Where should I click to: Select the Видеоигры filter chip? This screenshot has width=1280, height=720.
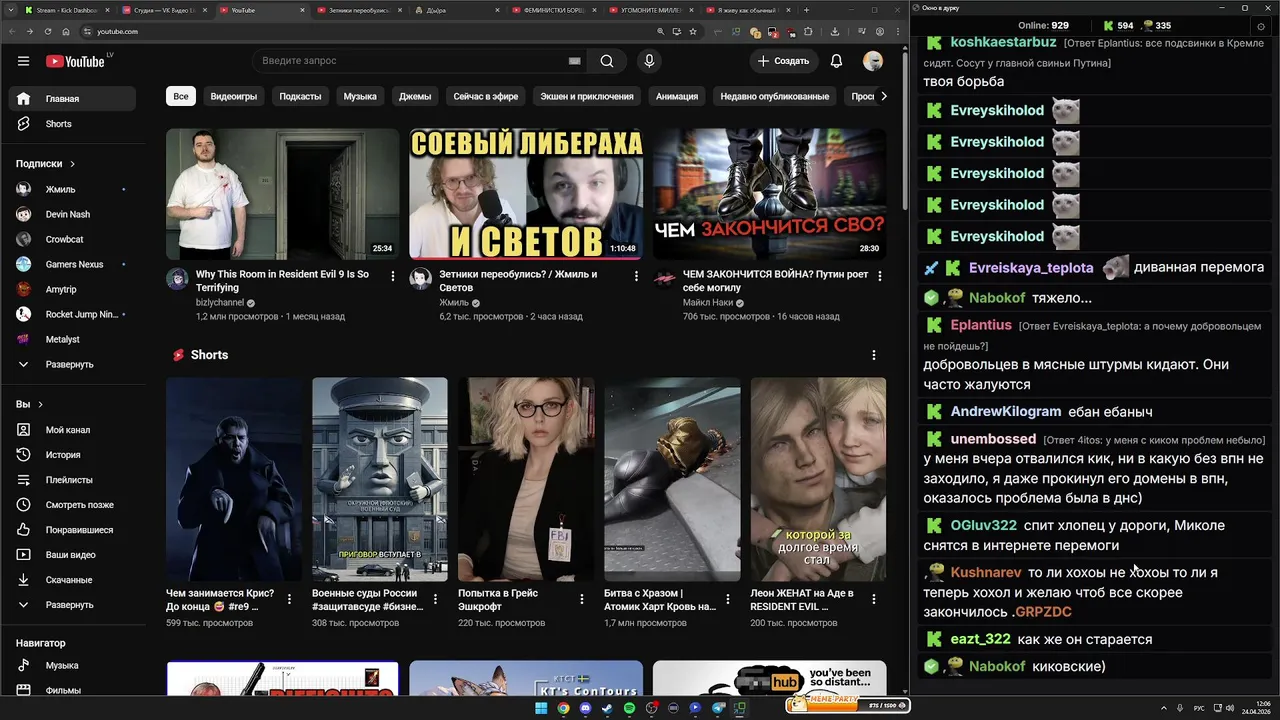pos(234,97)
